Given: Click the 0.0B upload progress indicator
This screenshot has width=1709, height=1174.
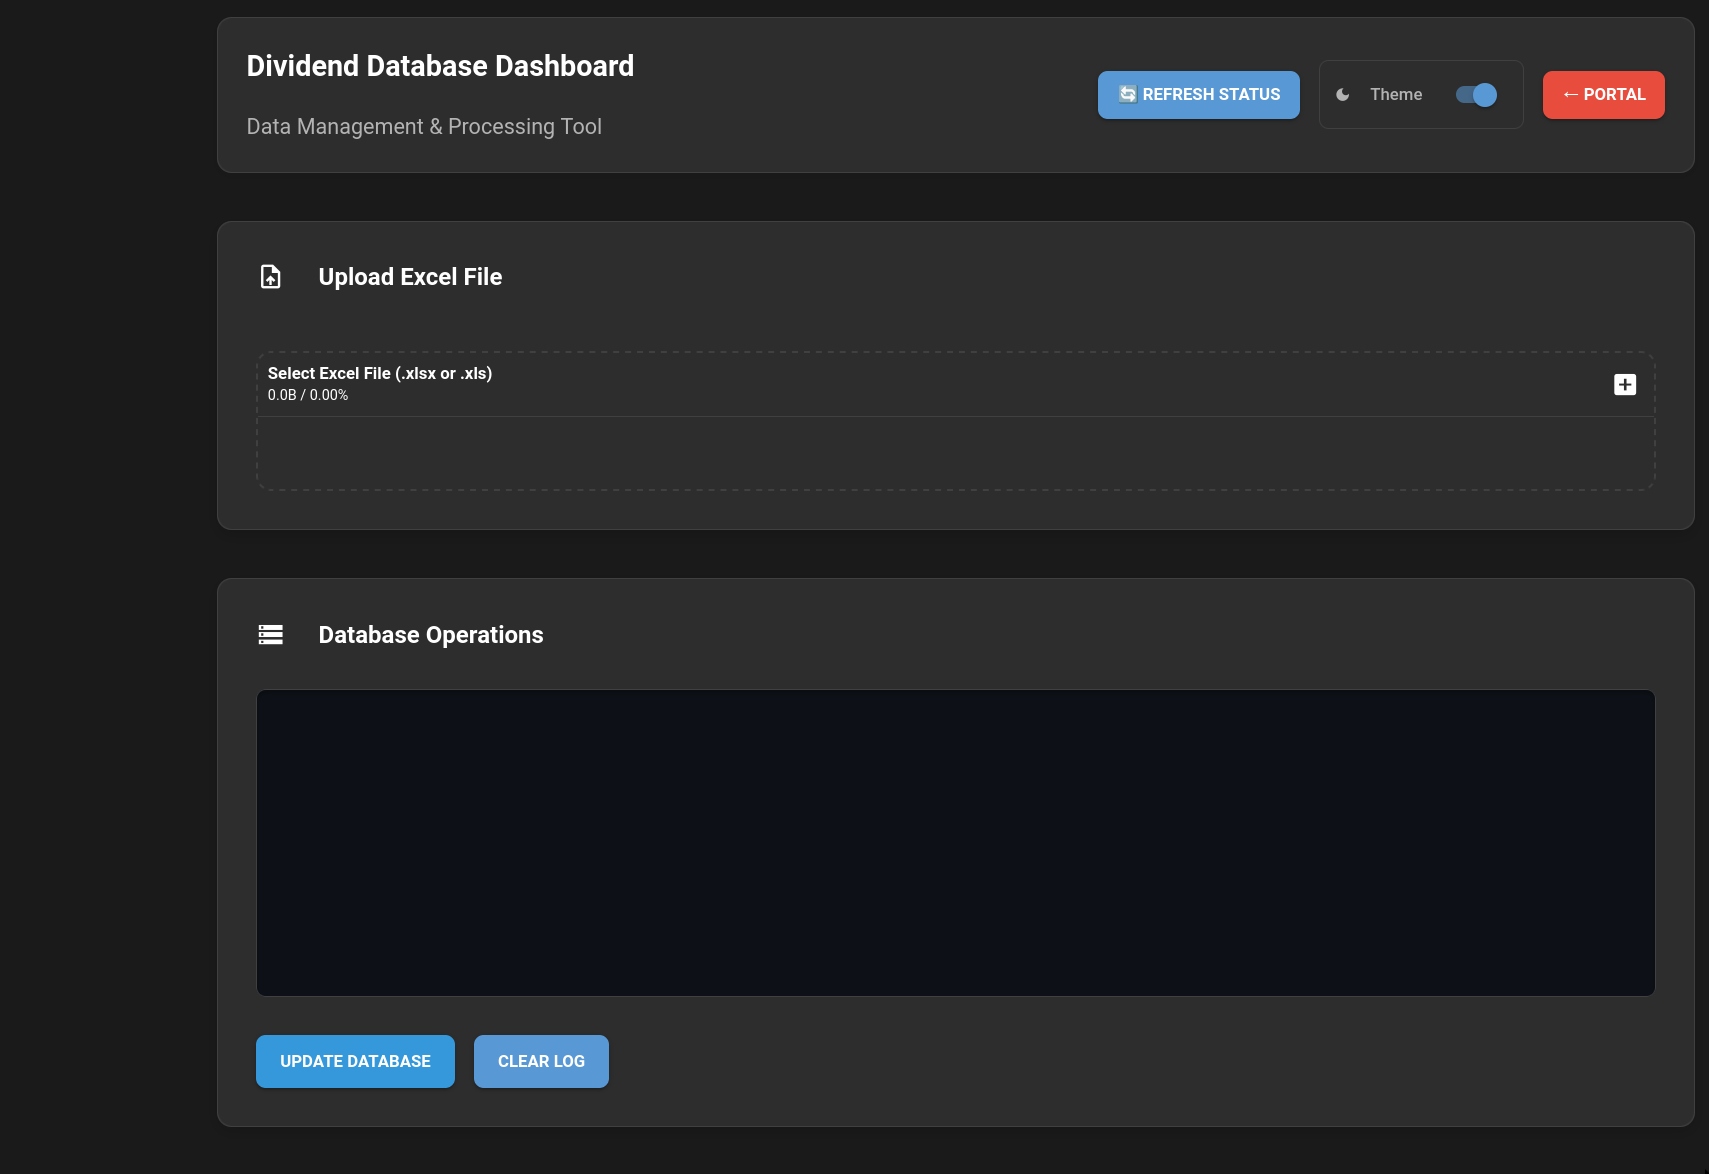Looking at the screenshot, I should pyautogui.click(x=308, y=394).
